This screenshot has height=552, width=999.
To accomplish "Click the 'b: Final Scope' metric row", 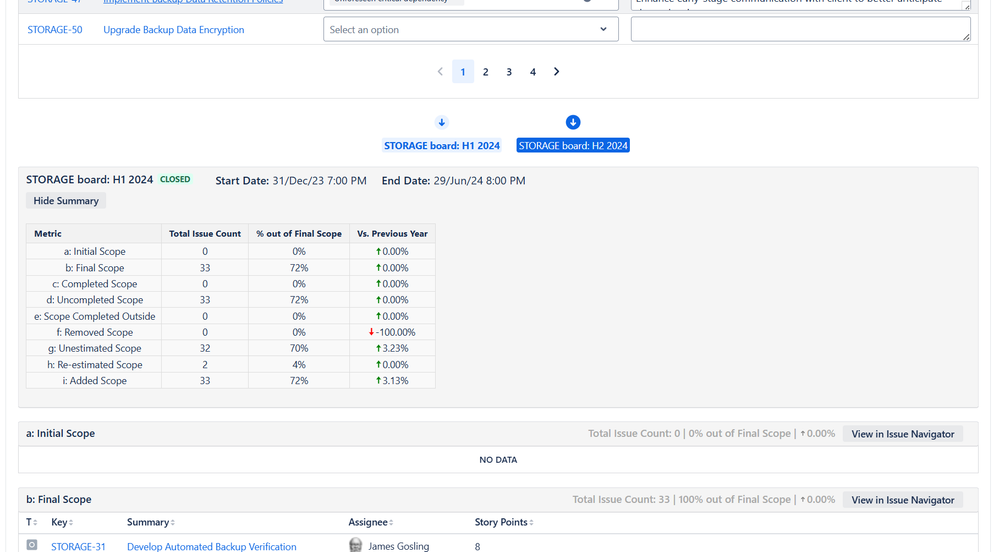I will pyautogui.click(x=231, y=268).
